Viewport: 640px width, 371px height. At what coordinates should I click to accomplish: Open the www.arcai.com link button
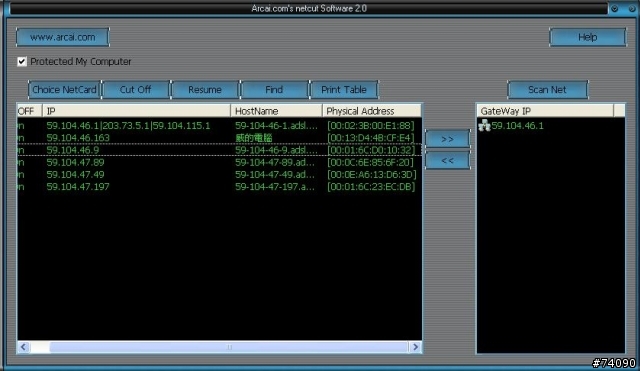click(62, 37)
